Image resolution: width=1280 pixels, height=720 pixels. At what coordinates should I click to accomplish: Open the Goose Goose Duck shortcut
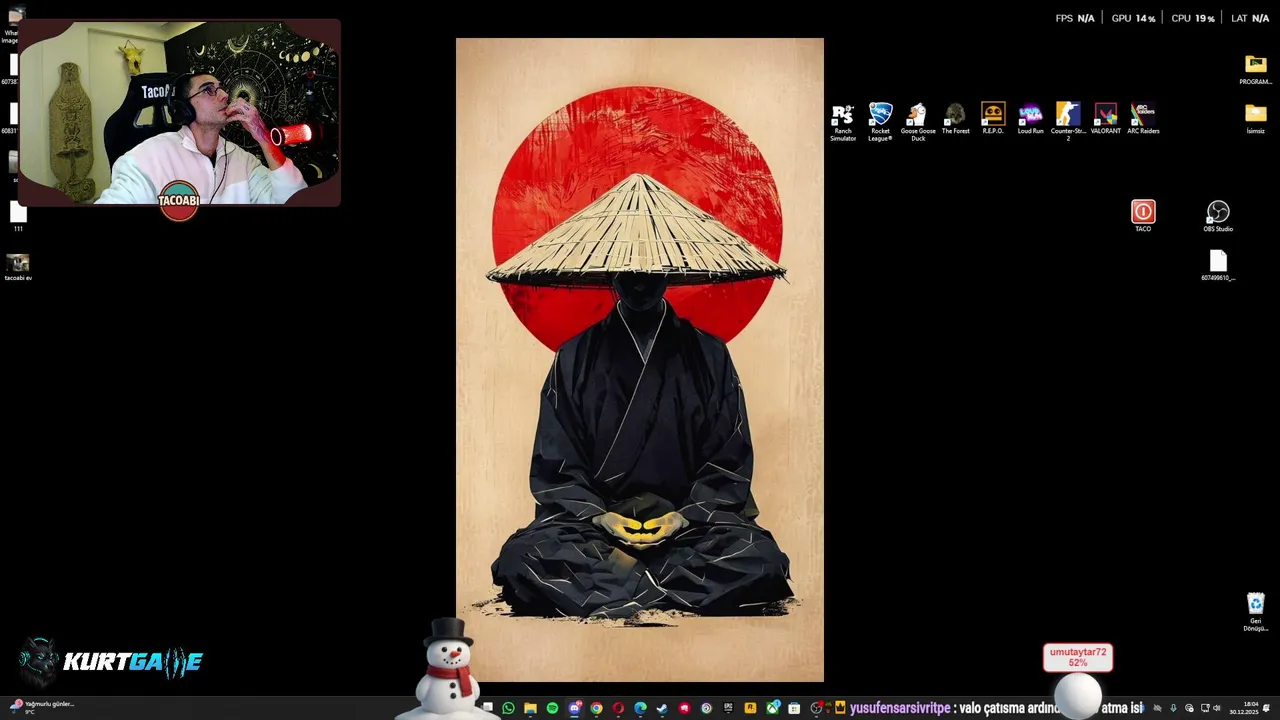(918, 121)
